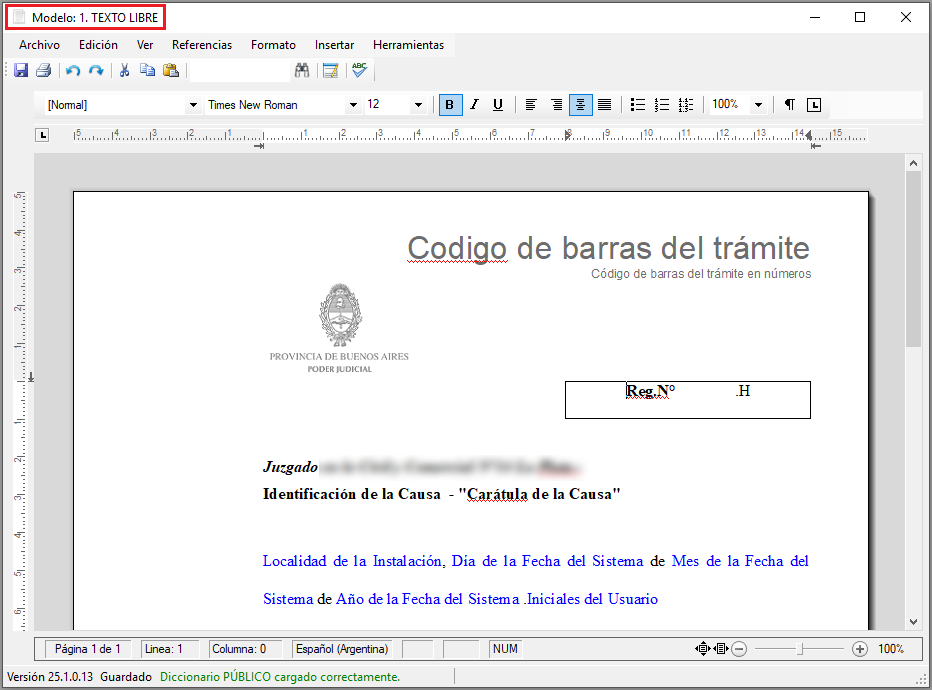Open the Insertar menu
This screenshot has width=932, height=690.
(335, 45)
